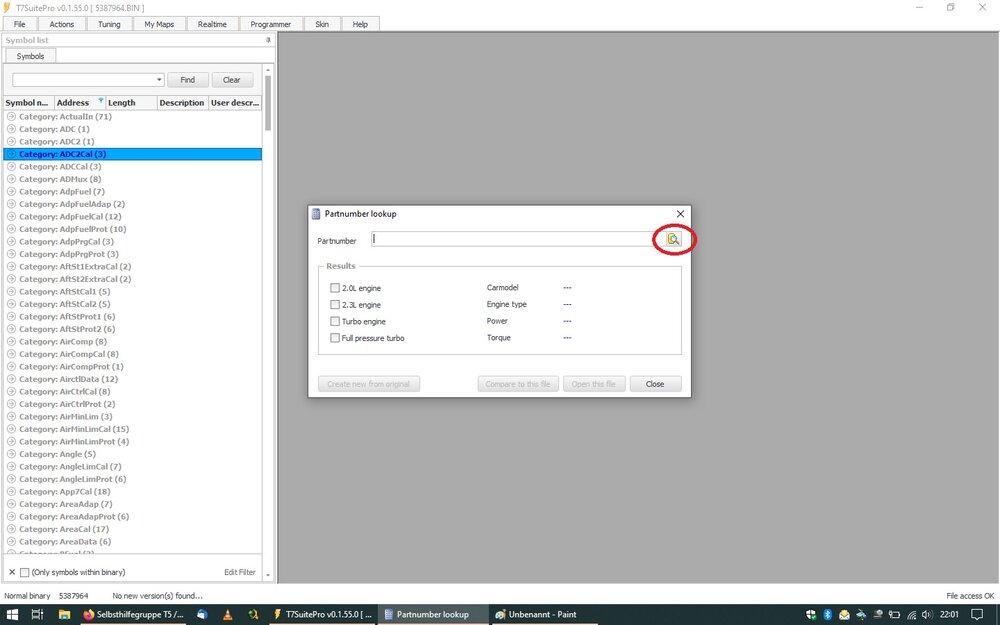Click the filter icon in Address column header
Viewport: 1000px width, 625px height.
coord(101,101)
